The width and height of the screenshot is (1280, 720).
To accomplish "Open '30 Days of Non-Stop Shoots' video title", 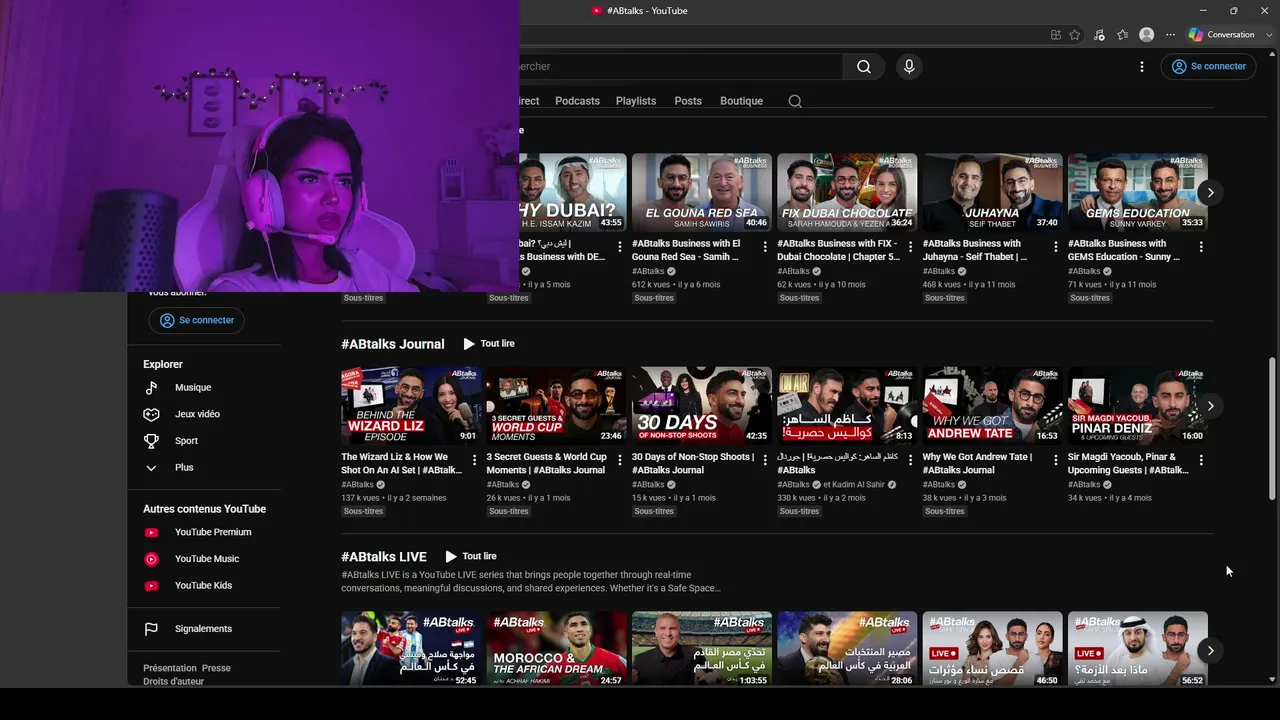I will click(x=693, y=464).
